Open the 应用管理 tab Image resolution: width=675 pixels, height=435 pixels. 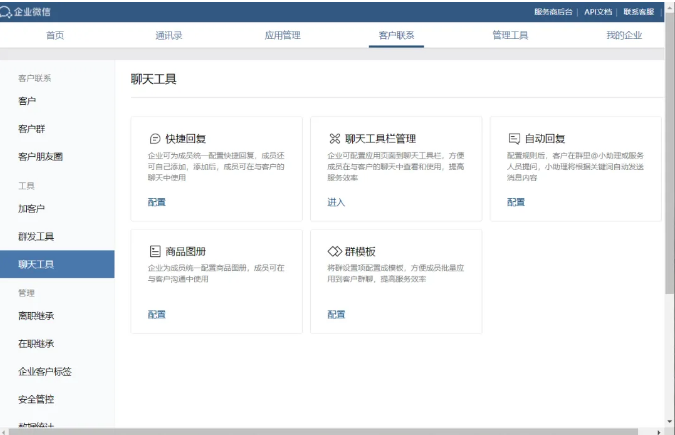(x=282, y=35)
